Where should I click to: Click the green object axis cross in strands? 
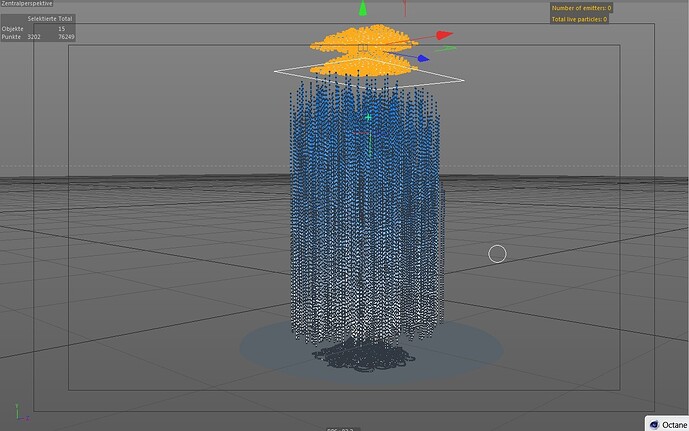click(x=368, y=117)
